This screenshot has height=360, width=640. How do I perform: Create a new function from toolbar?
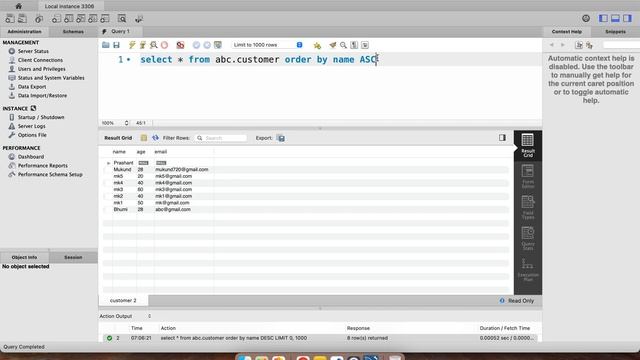(x=105, y=19)
